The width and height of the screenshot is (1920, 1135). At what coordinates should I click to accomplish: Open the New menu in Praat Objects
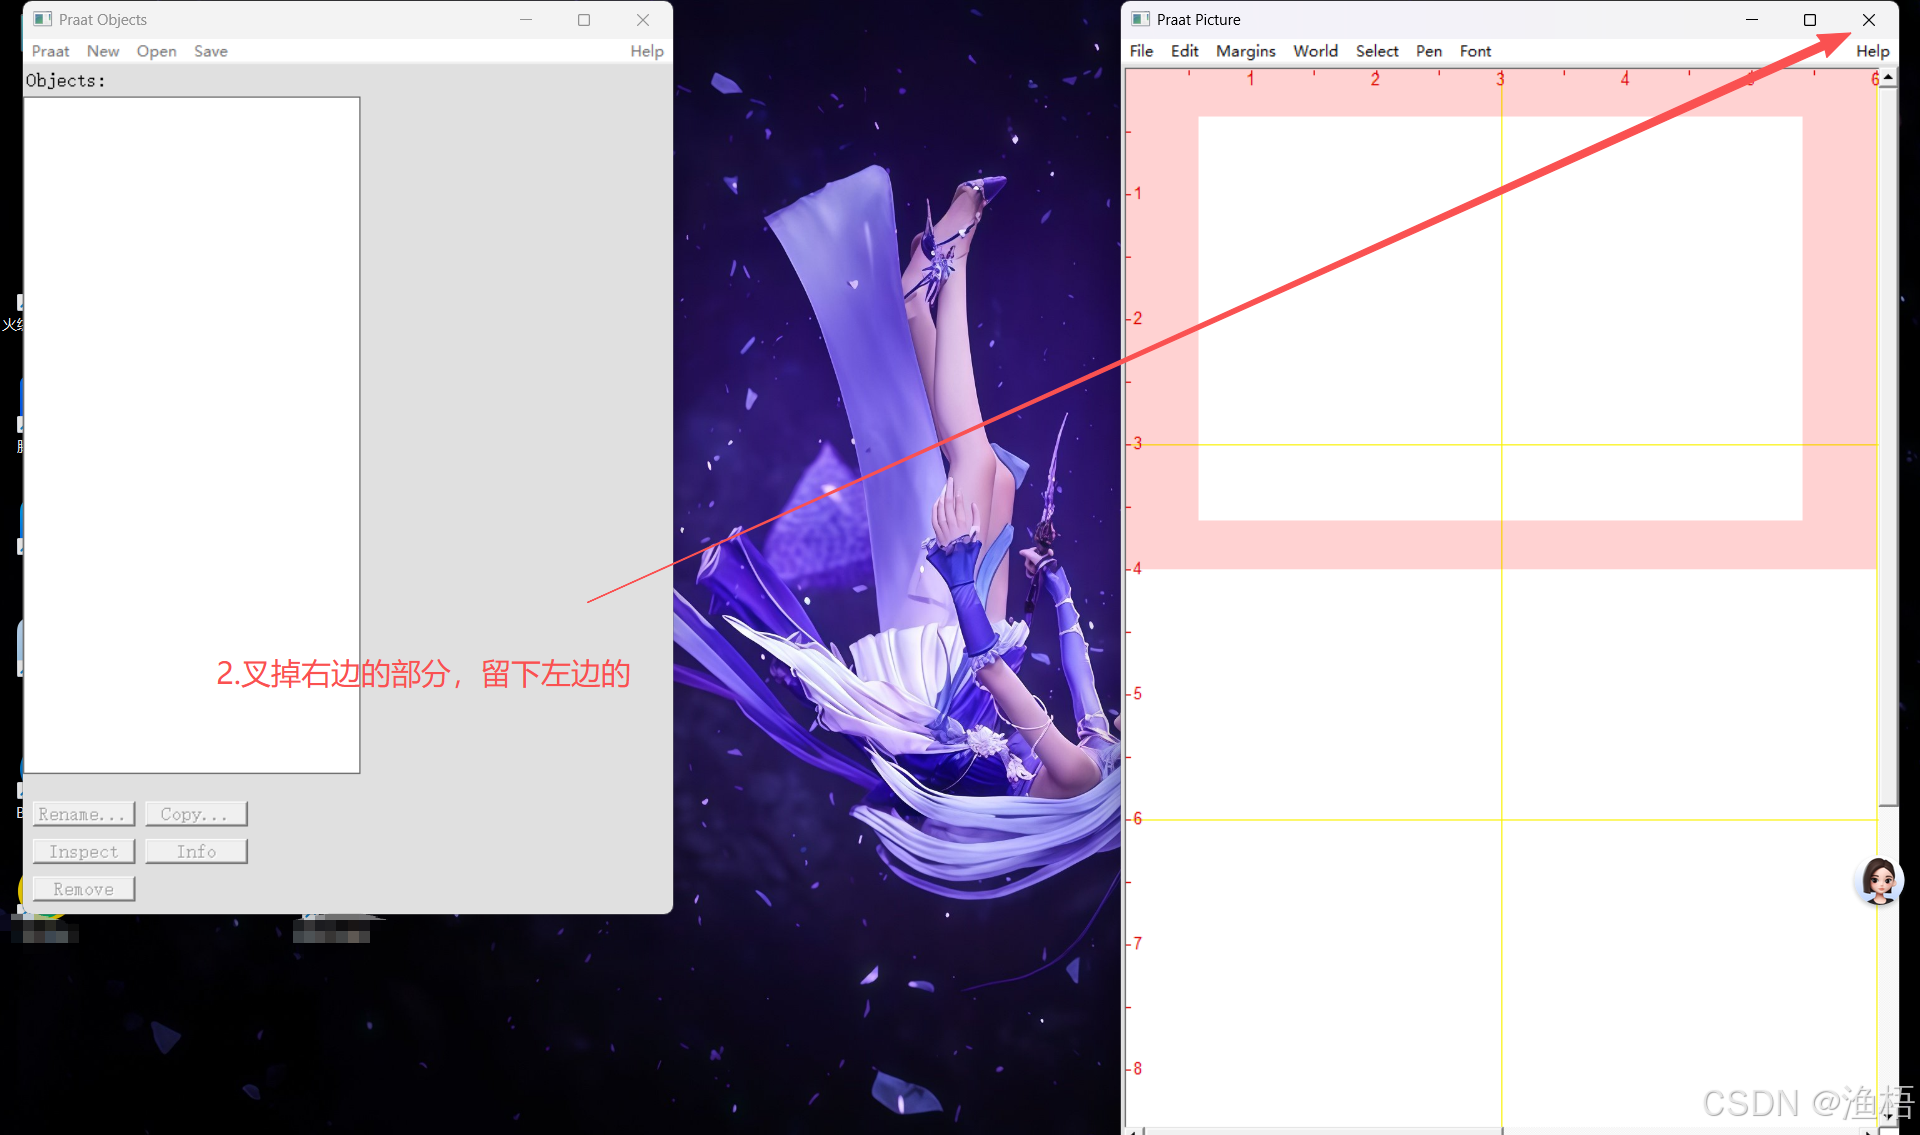pyautogui.click(x=102, y=51)
